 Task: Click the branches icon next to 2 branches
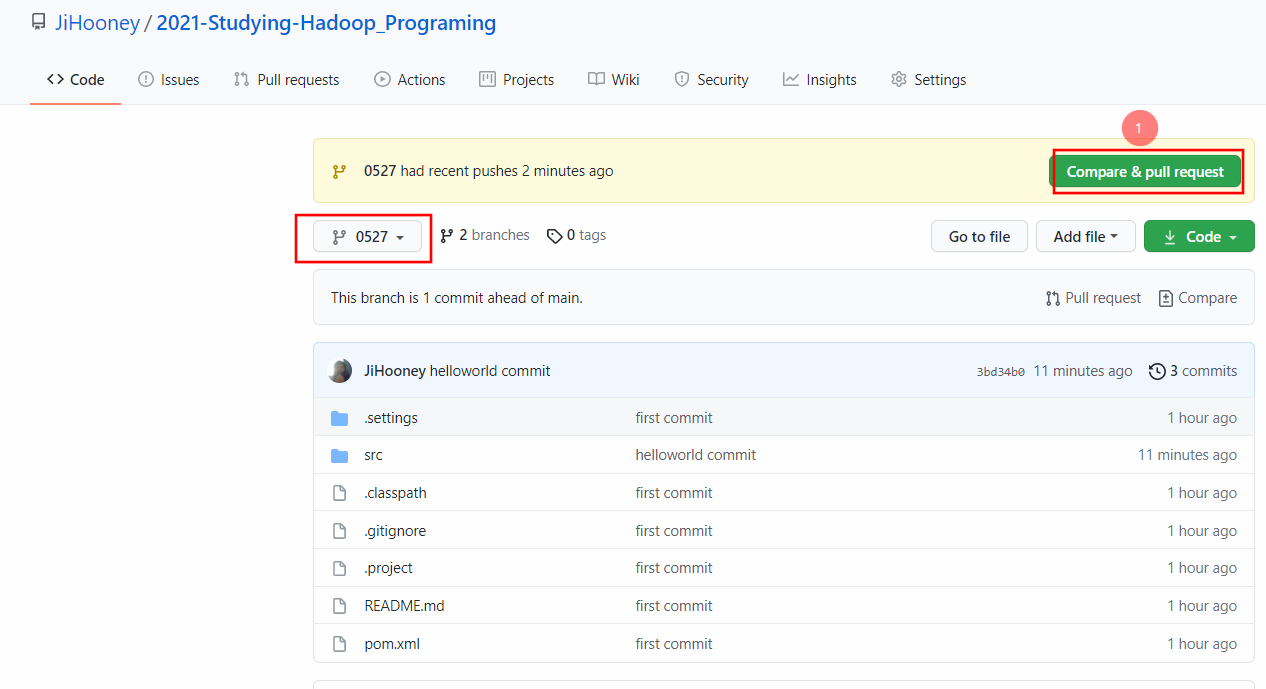click(446, 236)
